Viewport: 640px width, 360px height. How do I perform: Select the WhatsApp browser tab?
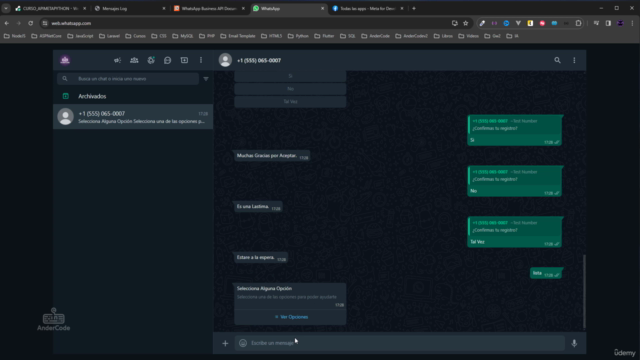click(288, 8)
